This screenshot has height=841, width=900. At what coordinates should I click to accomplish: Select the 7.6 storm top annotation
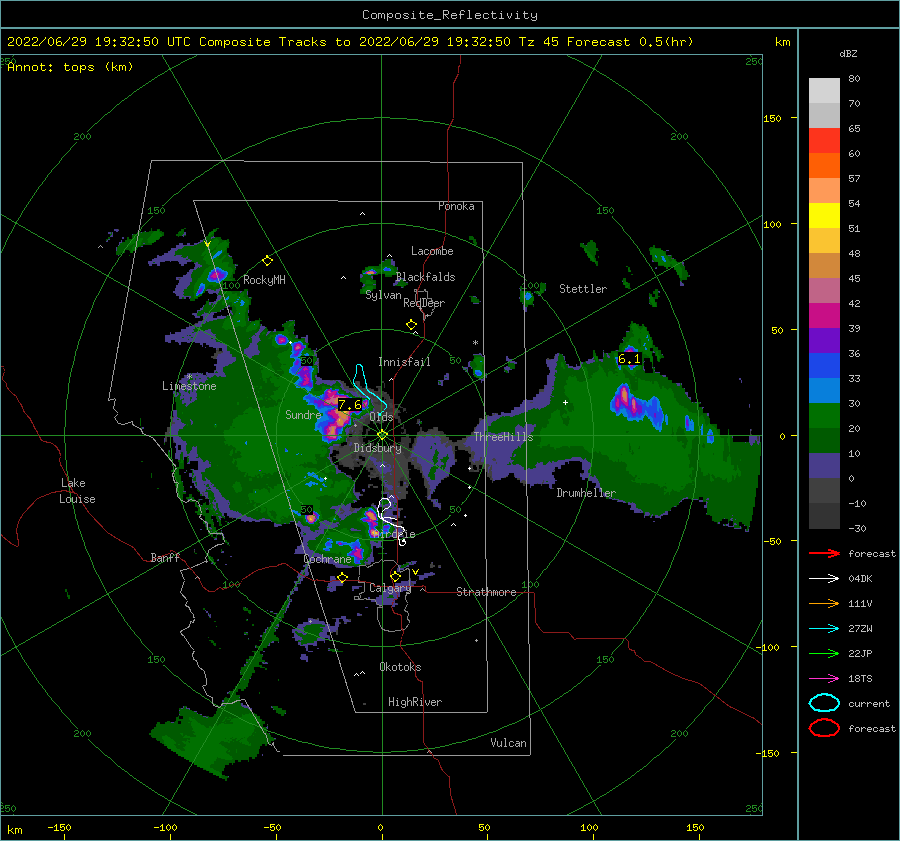[x=350, y=405]
